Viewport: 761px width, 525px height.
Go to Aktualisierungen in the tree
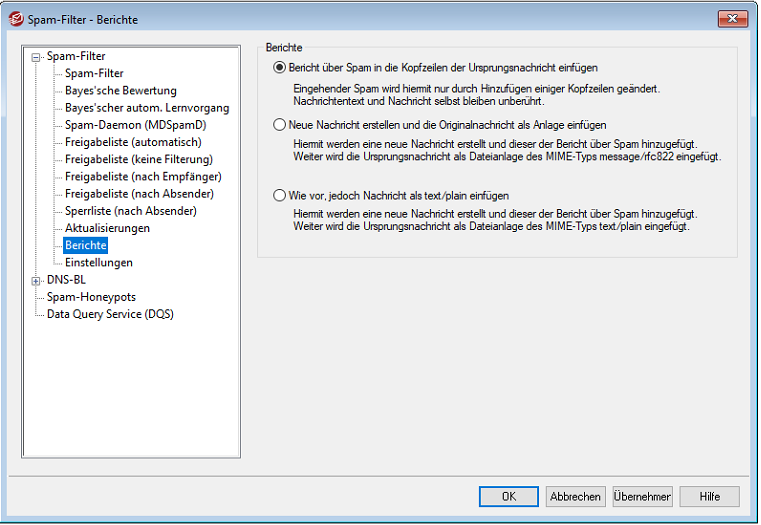[x=107, y=228]
